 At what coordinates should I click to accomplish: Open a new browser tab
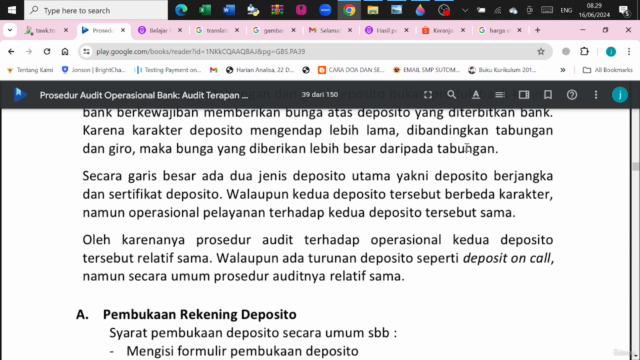pos(538,30)
